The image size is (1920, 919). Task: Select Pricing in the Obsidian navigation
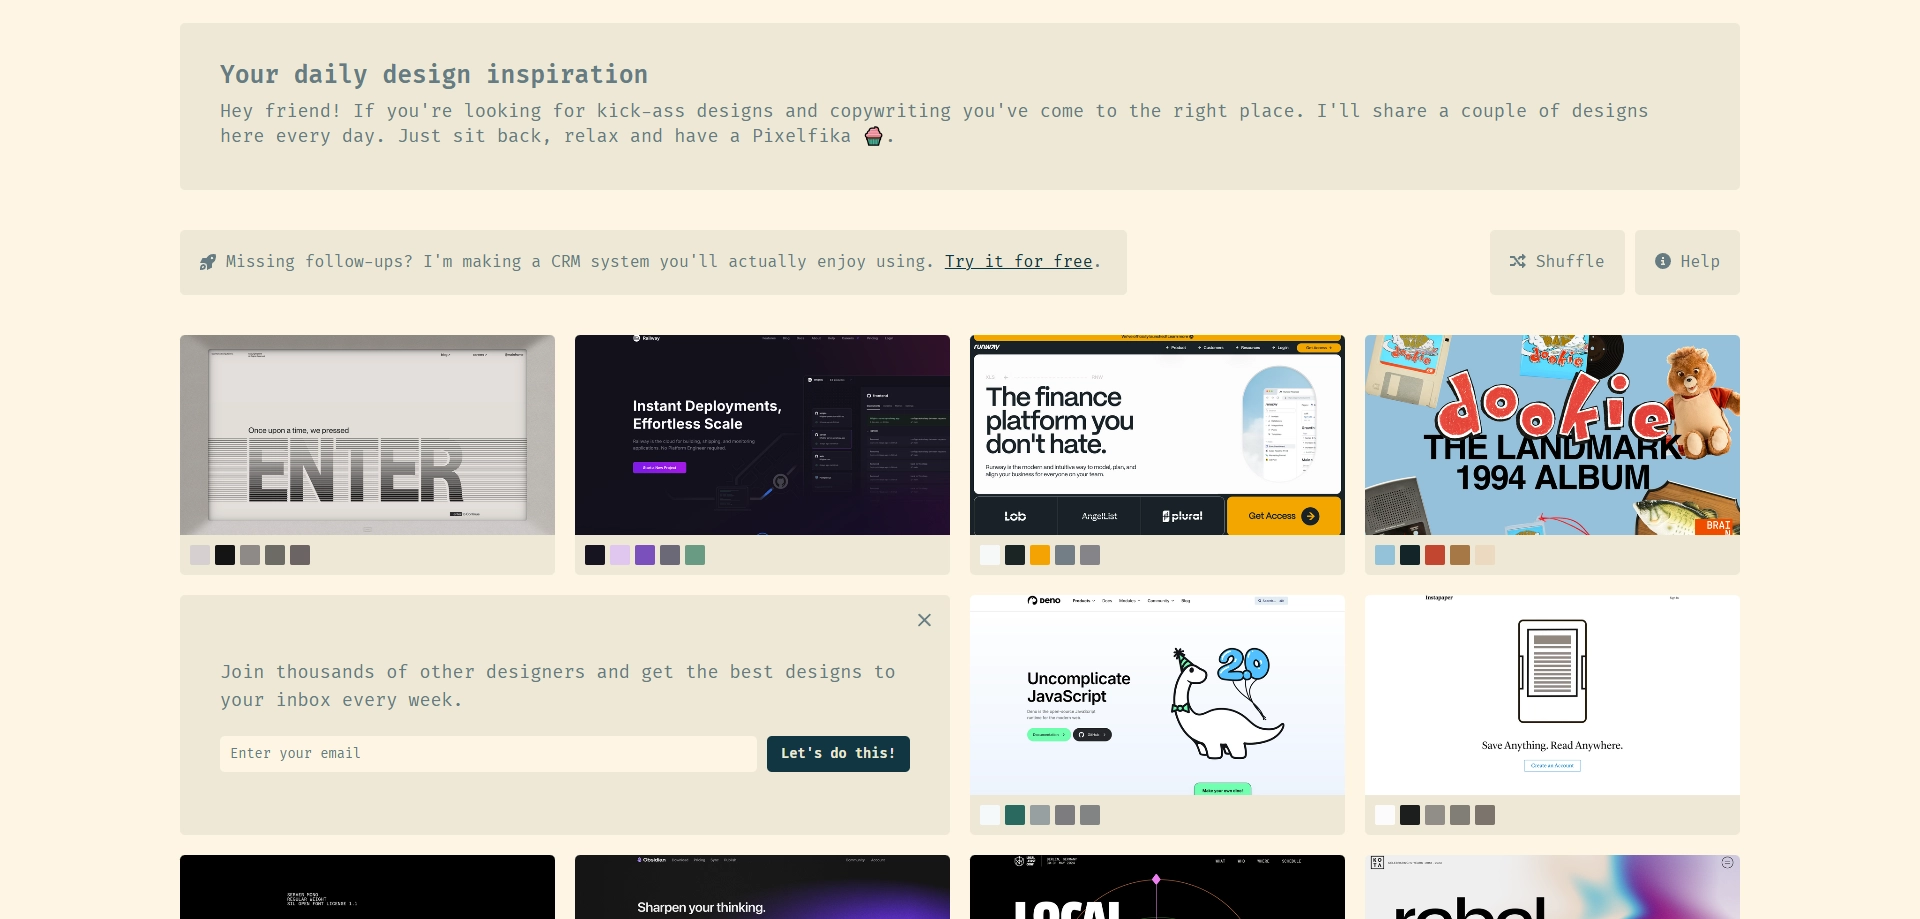[699, 860]
